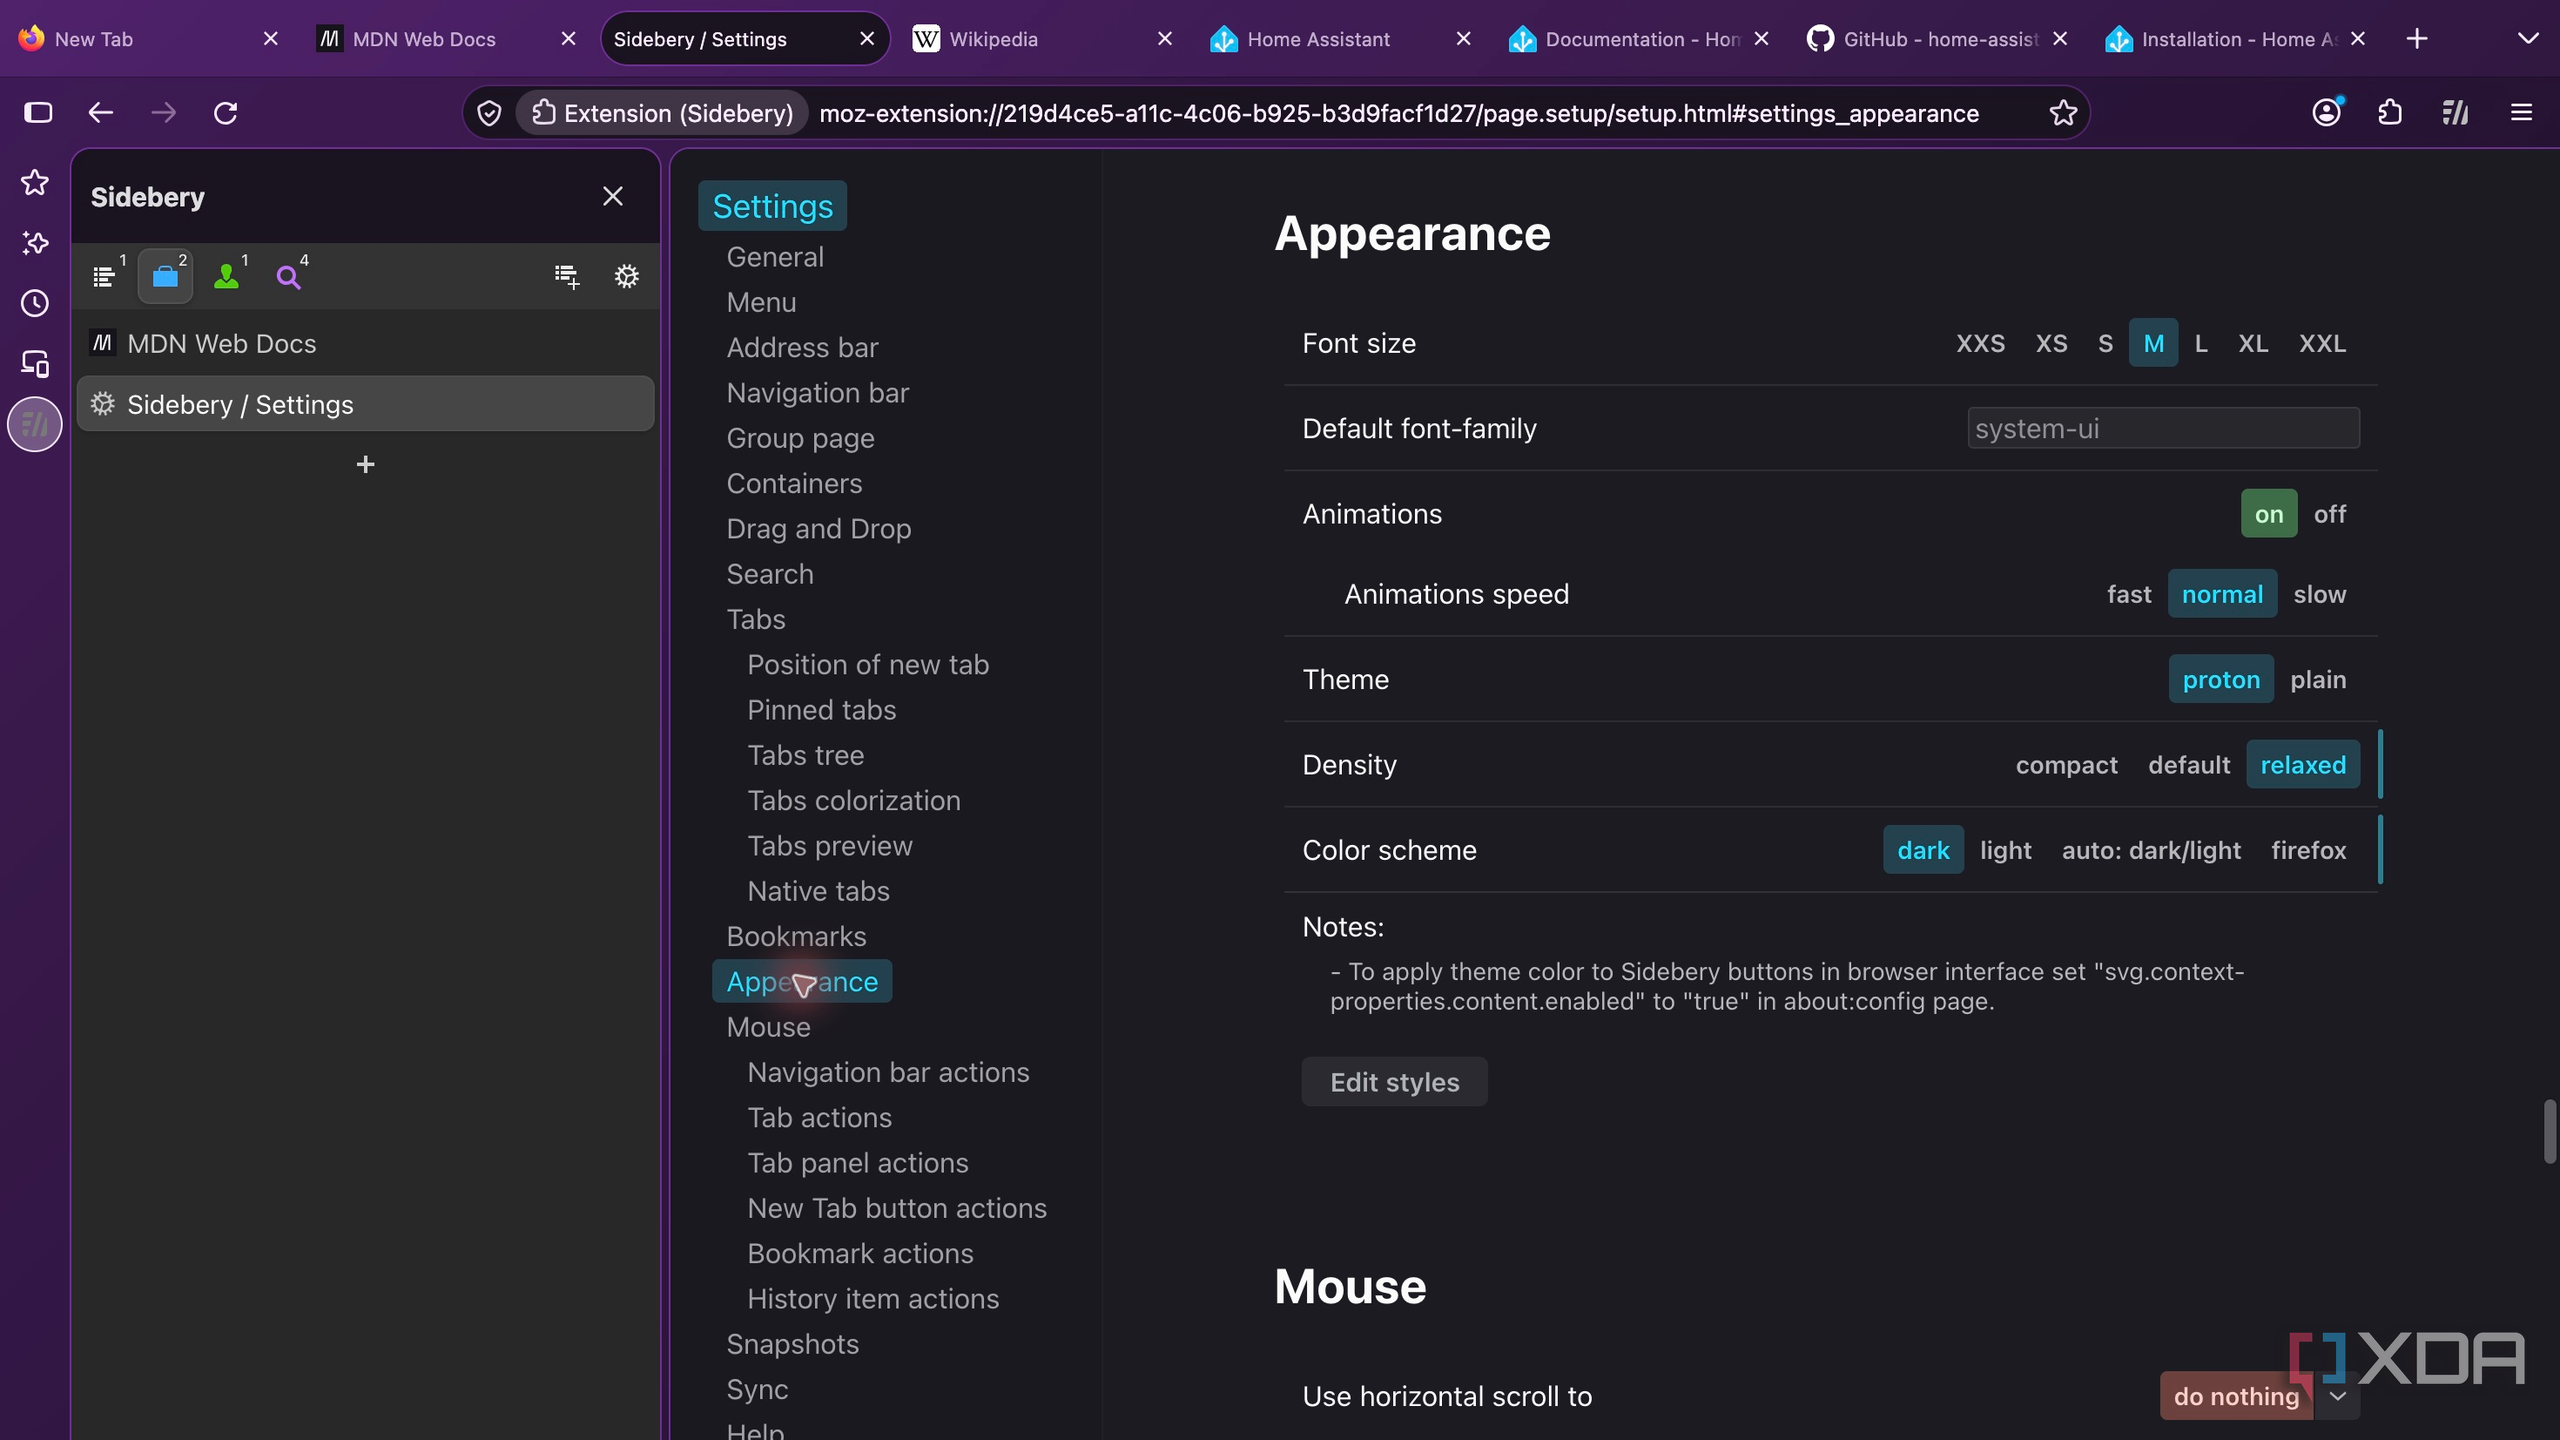
Task: Set Animations speed to fast
Action: (x=2129, y=594)
